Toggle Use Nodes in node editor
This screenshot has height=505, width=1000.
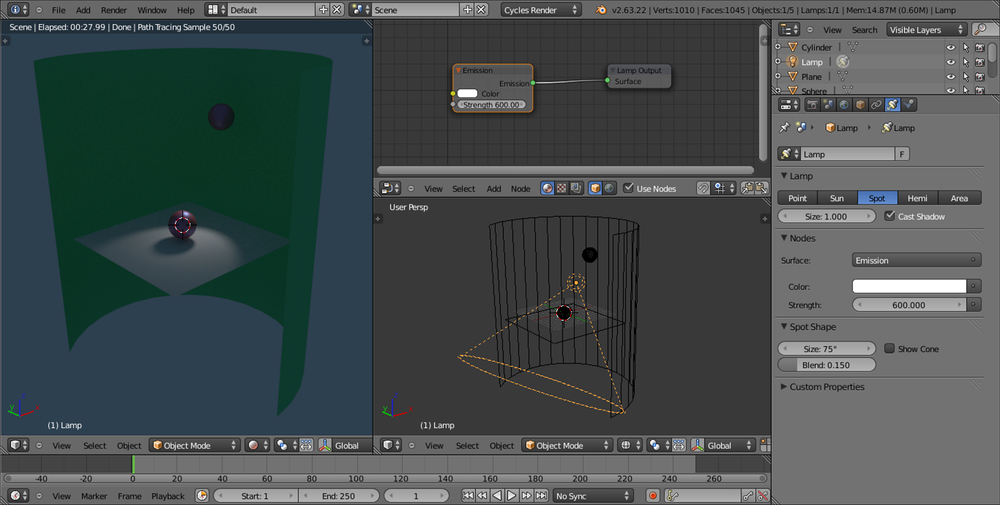click(628, 188)
